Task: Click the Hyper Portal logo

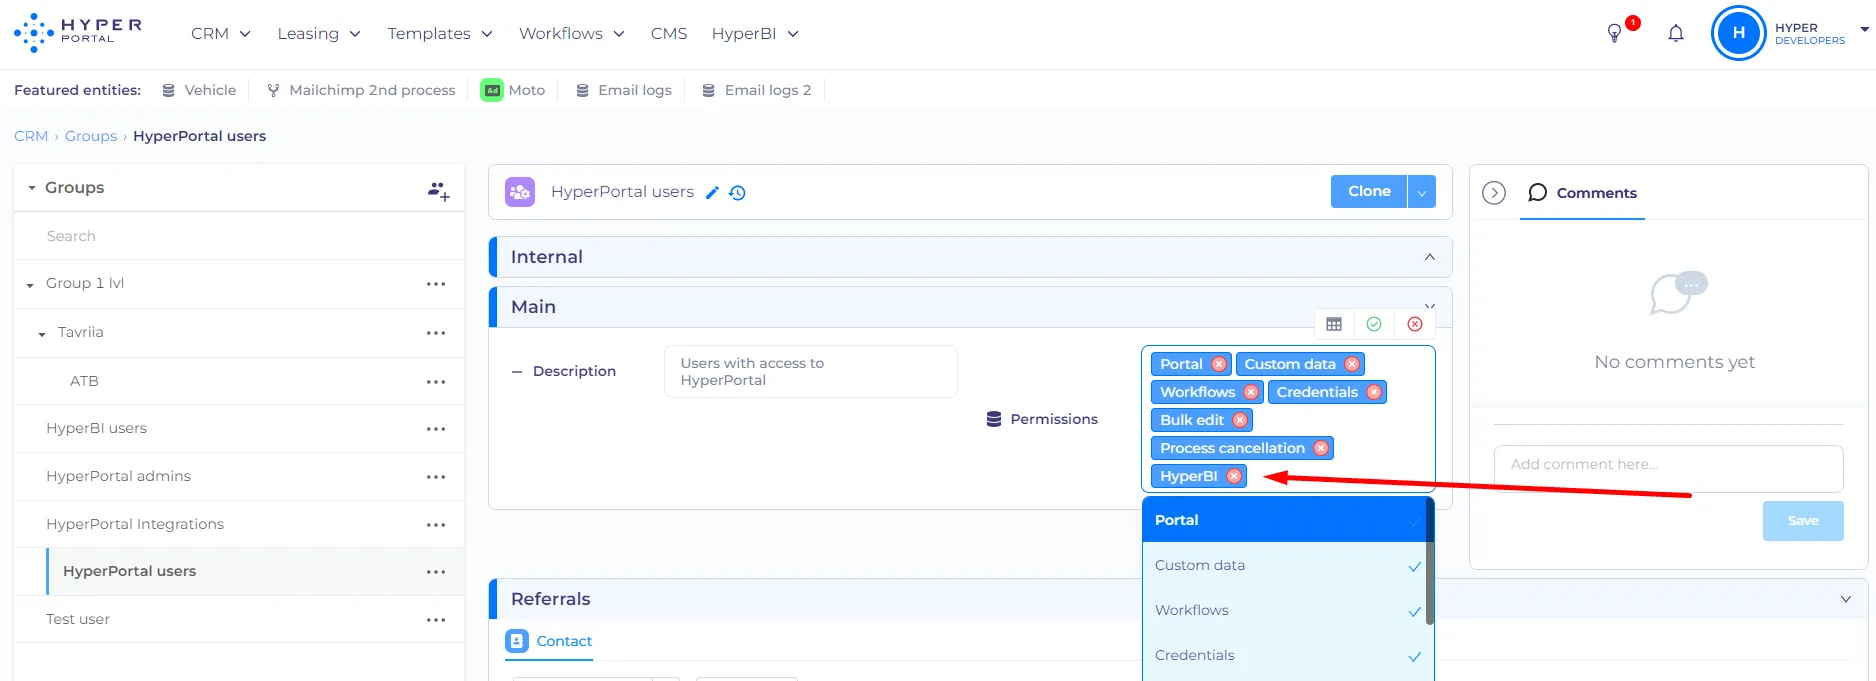Action: tap(78, 33)
